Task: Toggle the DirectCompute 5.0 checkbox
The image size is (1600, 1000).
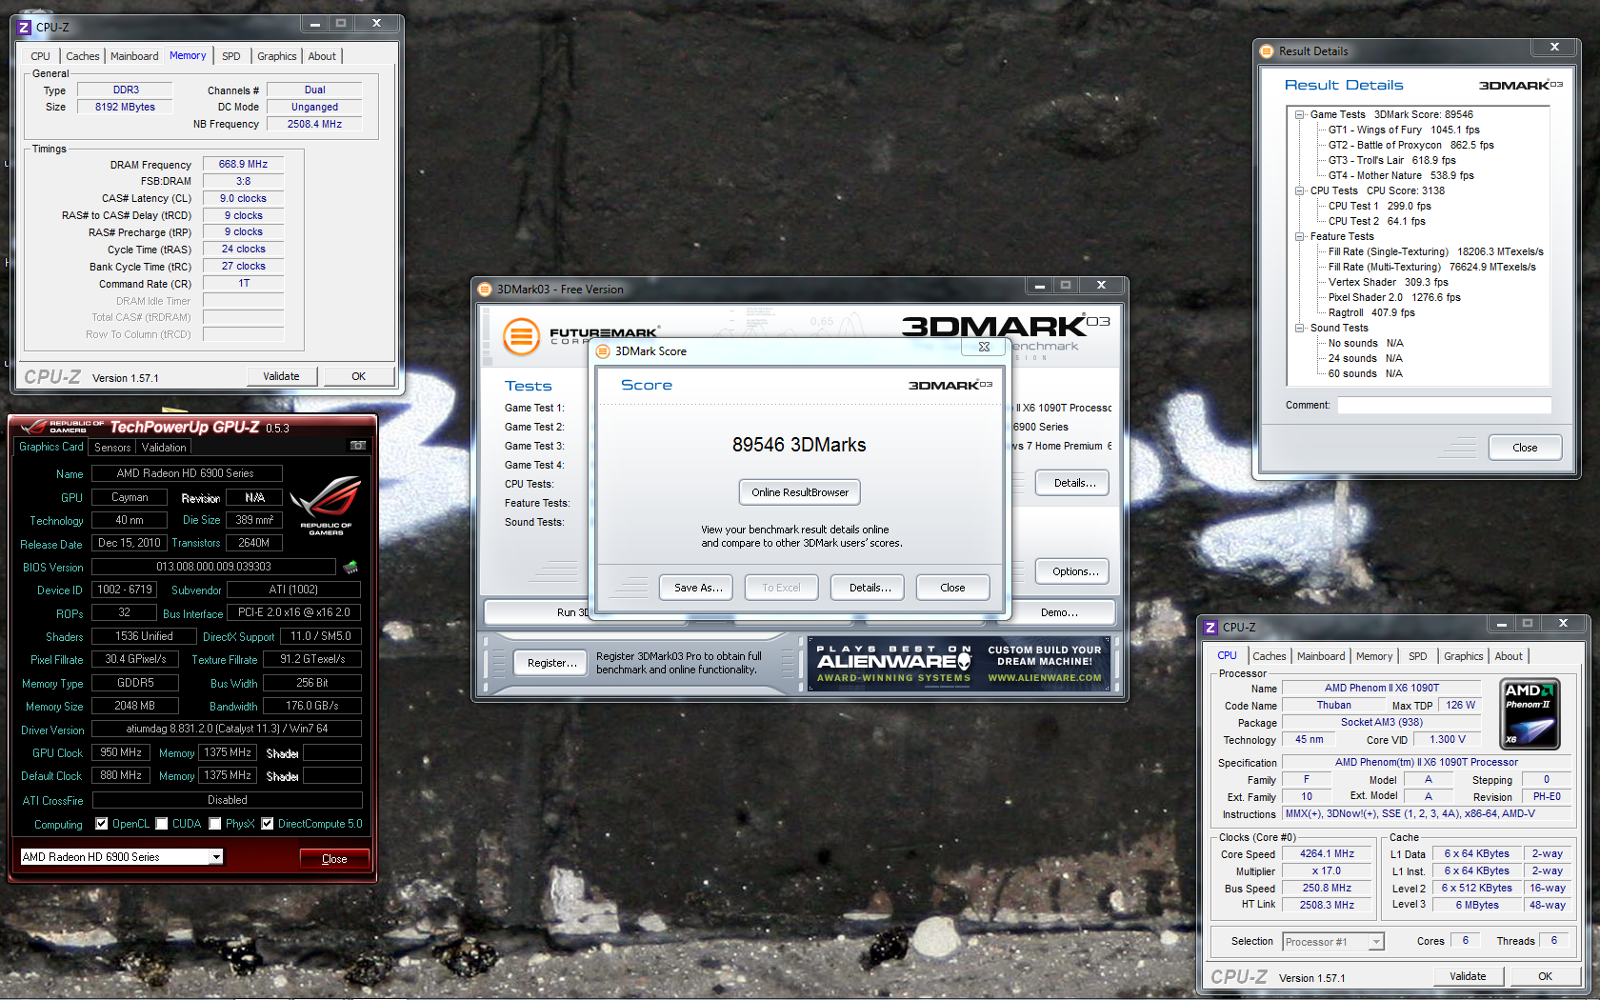Action: coord(267,824)
